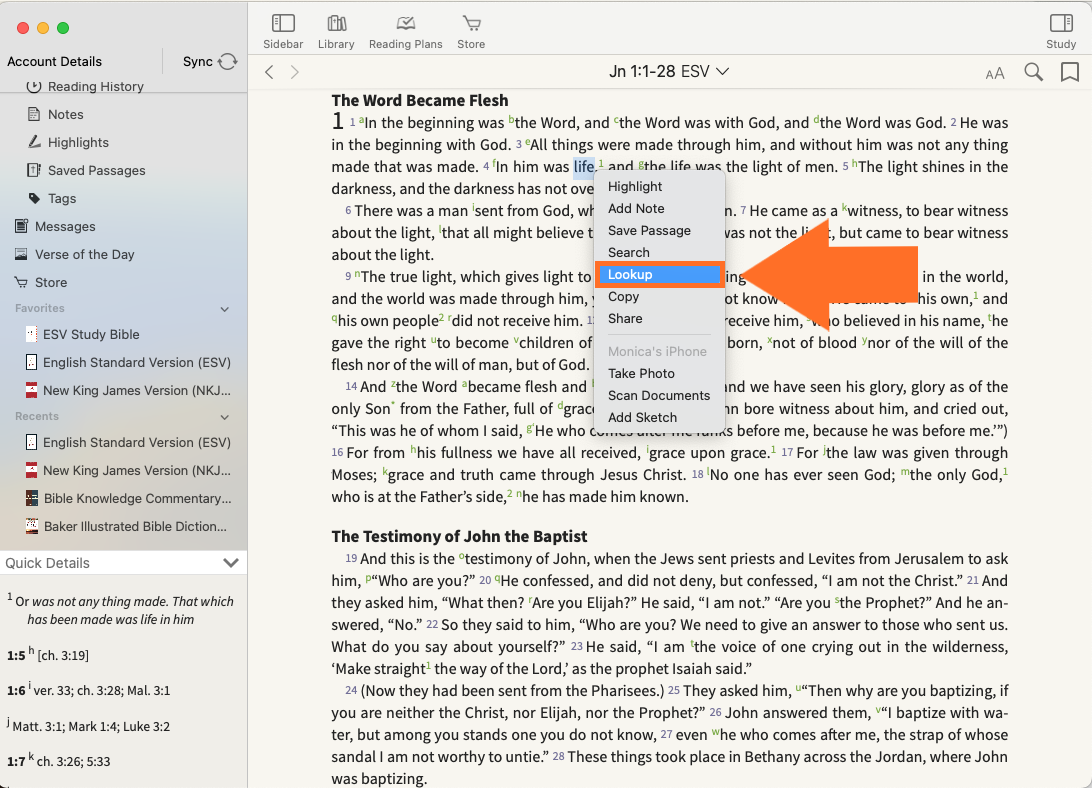Click heading The Word Became Flesh
The height and width of the screenshot is (788, 1092).
(420, 100)
